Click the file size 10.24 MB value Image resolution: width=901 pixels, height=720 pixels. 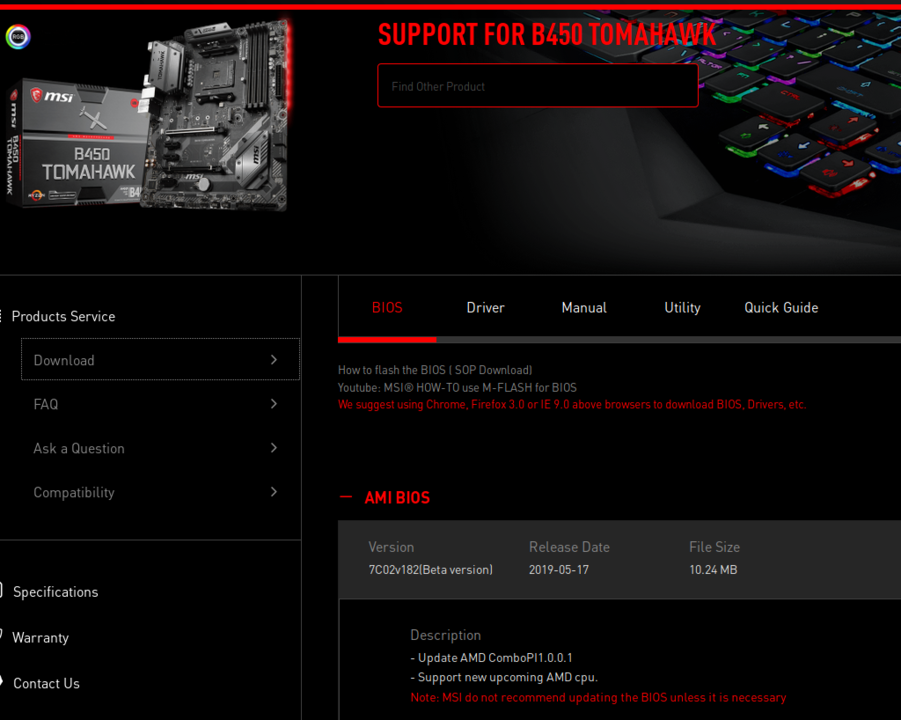pos(713,569)
